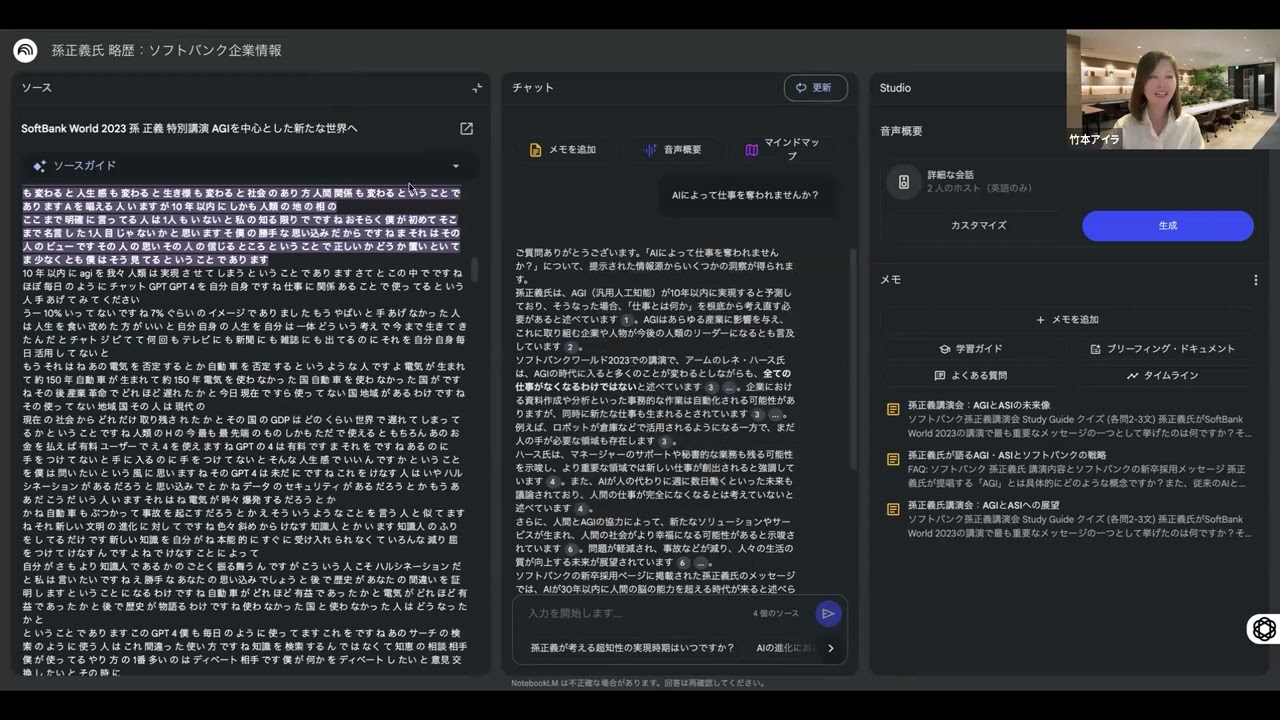Select the AIの進化に suggestion chip

(x=785, y=648)
